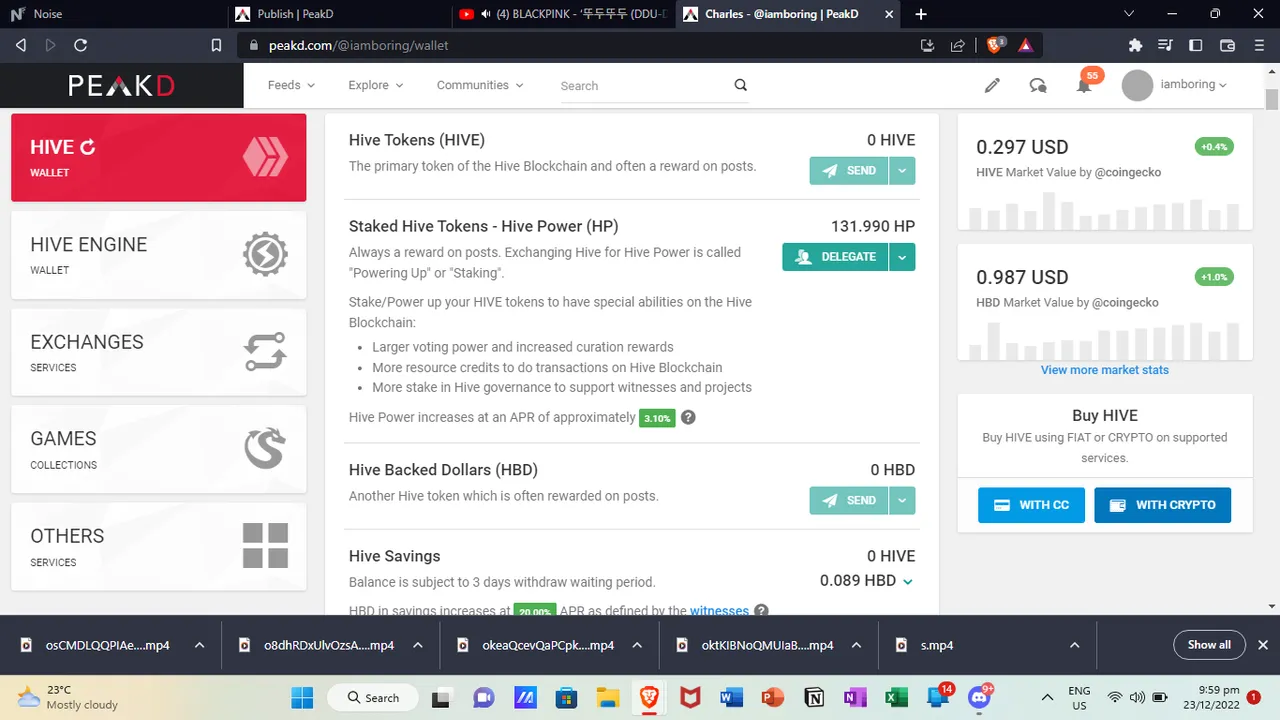Screen dimensions: 1280x720
Task: Expand the HIVE Send dropdown arrow
Action: [x=902, y=171]
